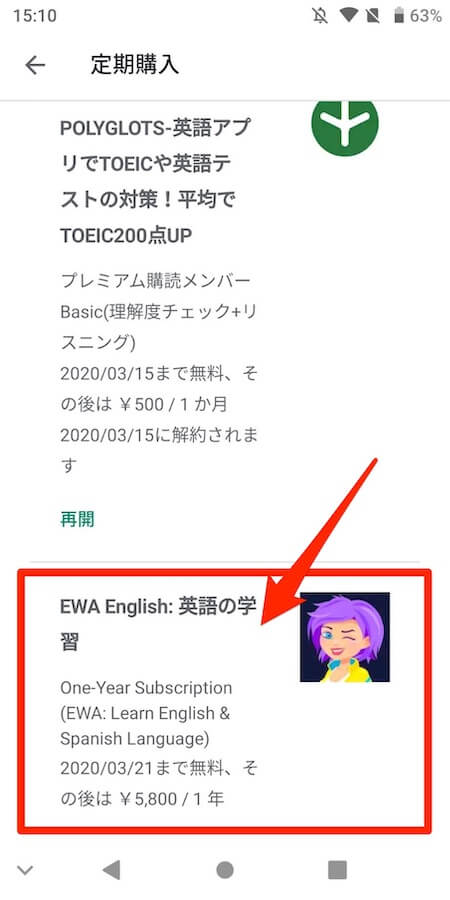The height and width of the screenshot is (900, 450).
Task: Tap the Android back triangle navigation button
Action: [111, 870]
